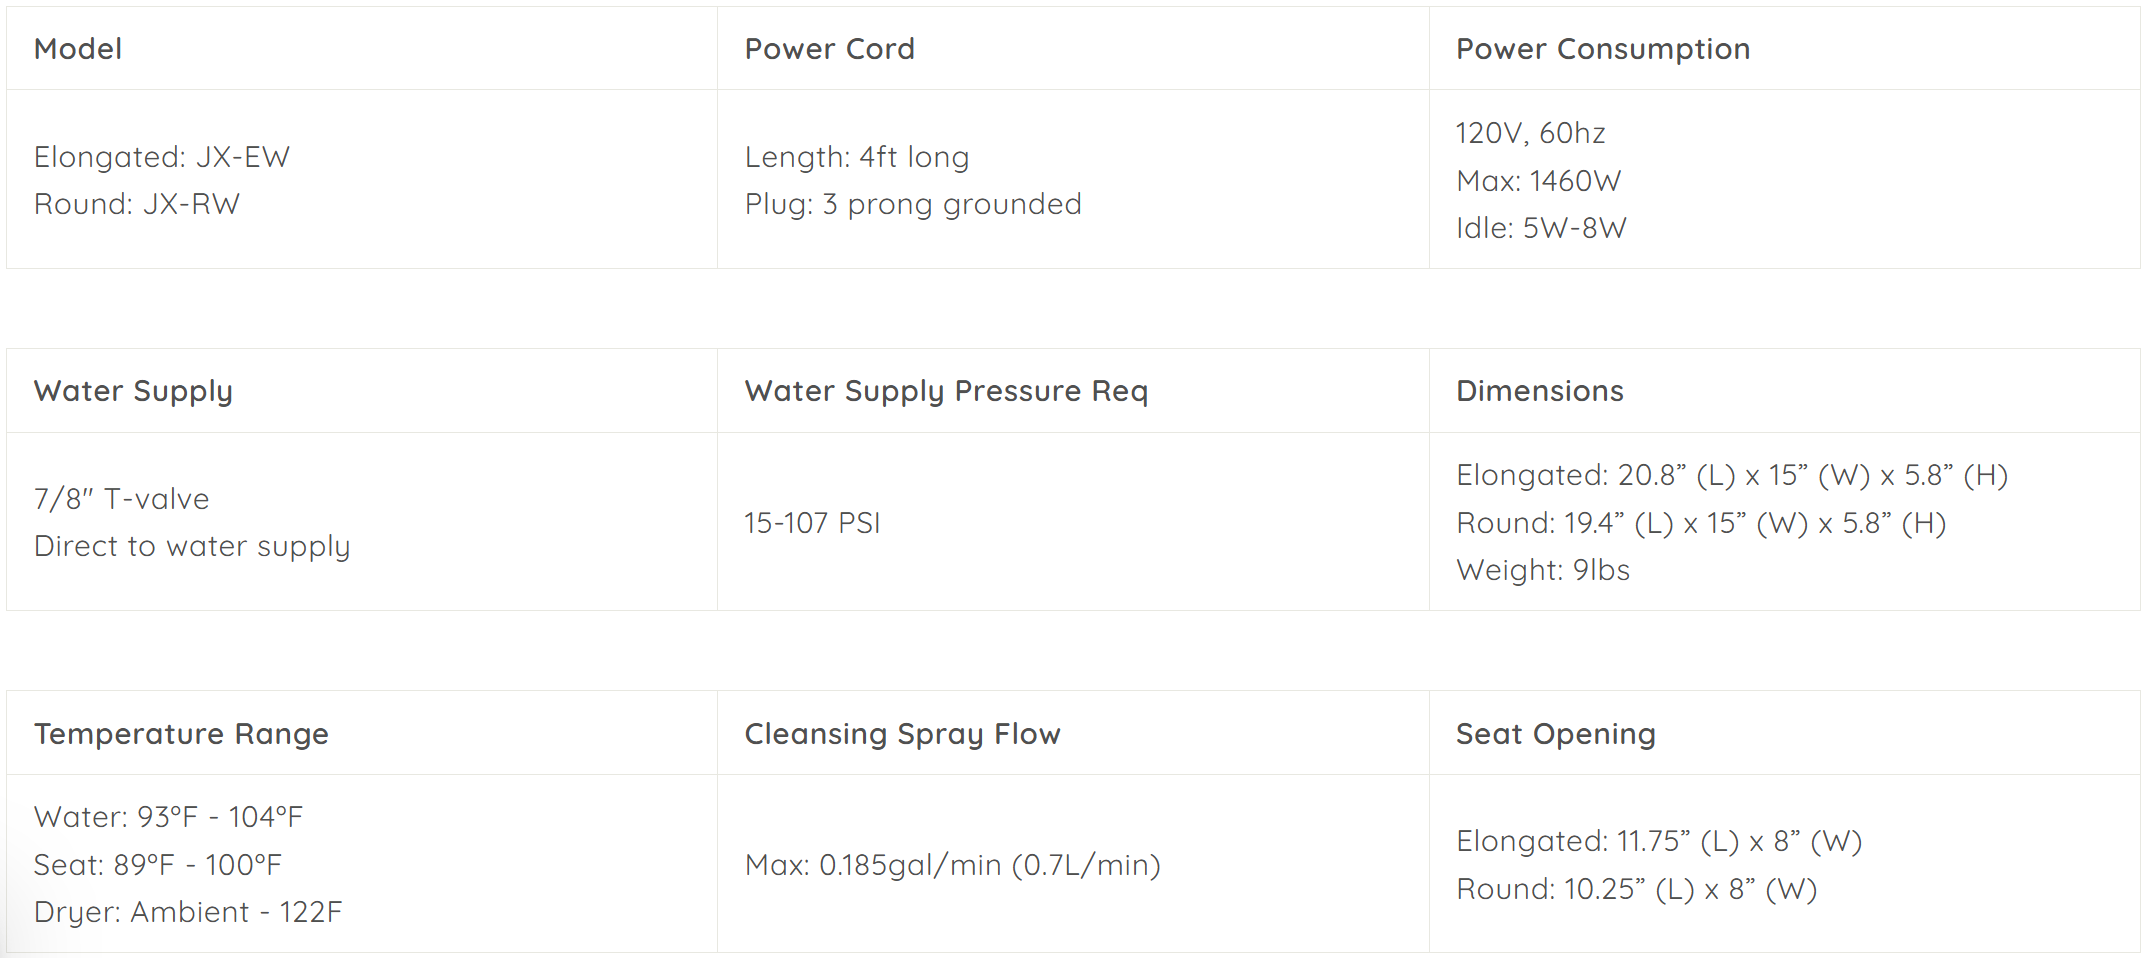Select the Idle: 5W-8W value

click(1541, 228)
